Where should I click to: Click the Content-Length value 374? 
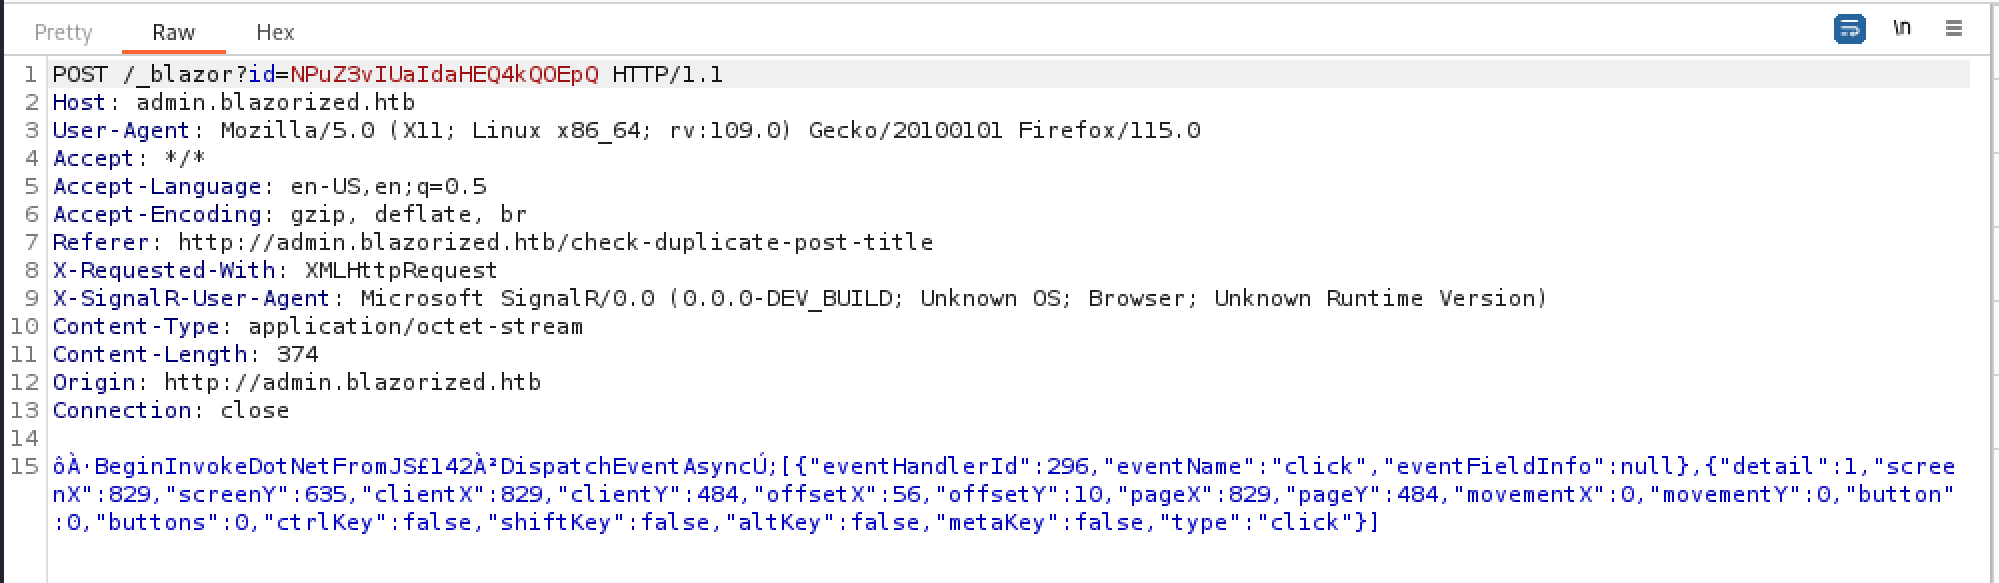click(x=297, y=355)
